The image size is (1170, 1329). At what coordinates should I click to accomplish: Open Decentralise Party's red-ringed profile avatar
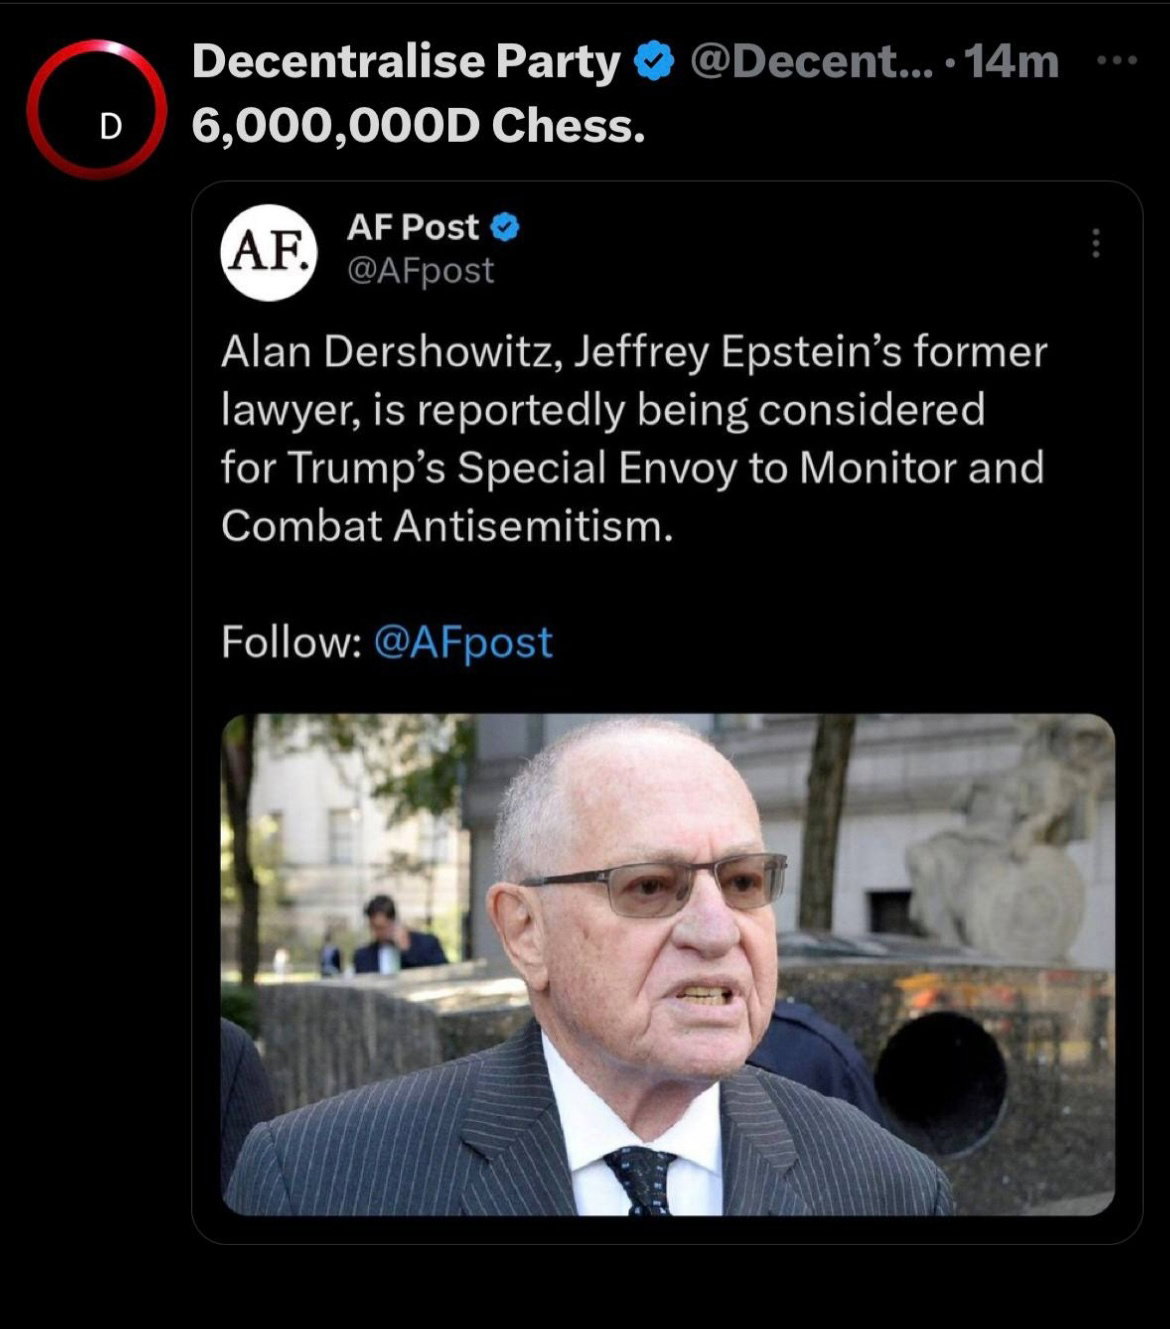(x=97, y=109)
